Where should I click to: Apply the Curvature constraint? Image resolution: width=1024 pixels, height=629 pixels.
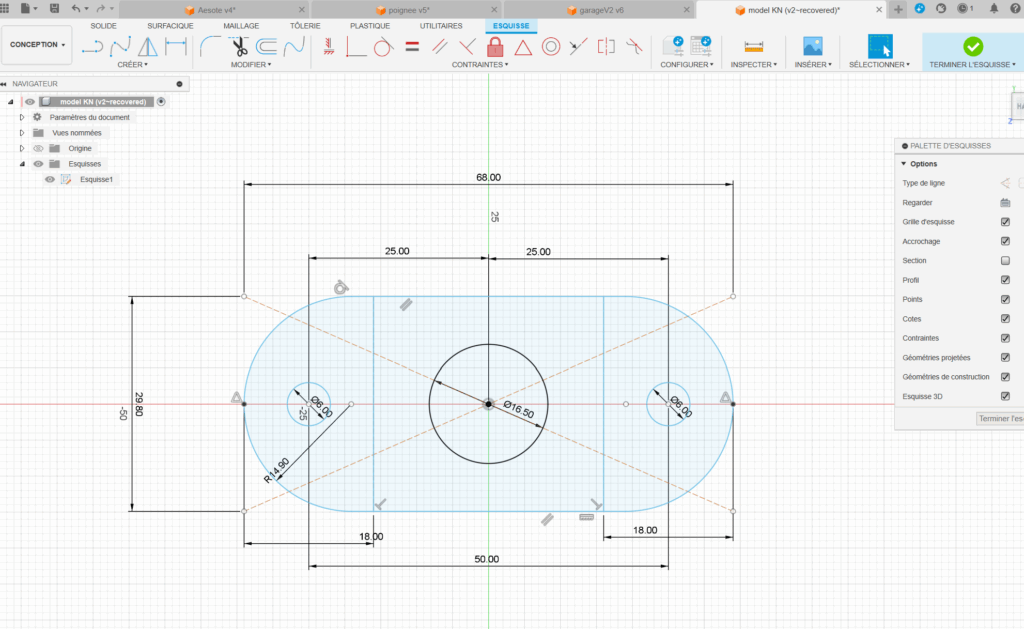634,47
